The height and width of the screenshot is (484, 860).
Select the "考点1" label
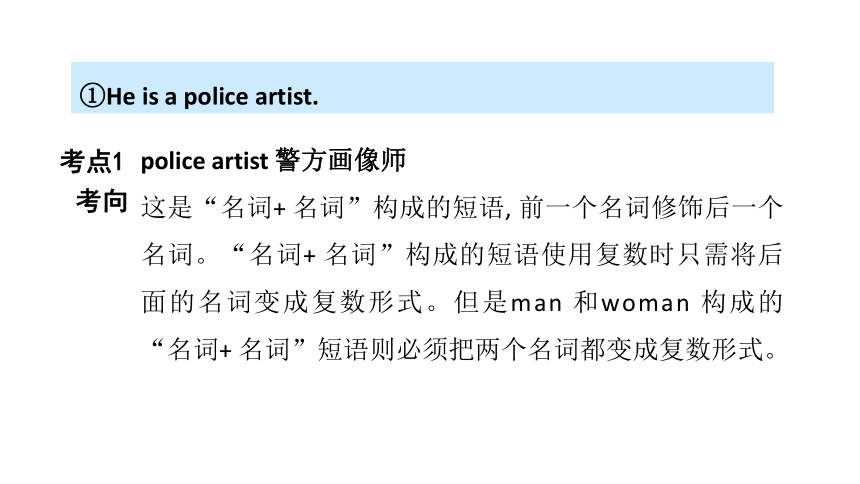91,162
